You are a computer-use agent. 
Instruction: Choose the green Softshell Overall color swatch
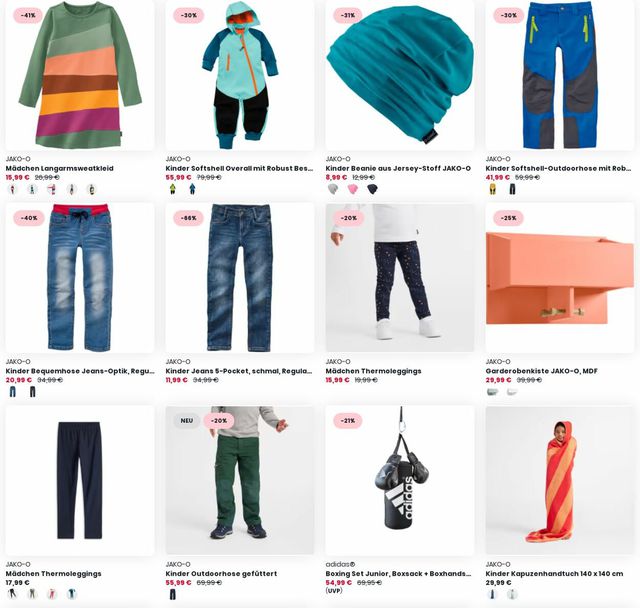[173, 189]
